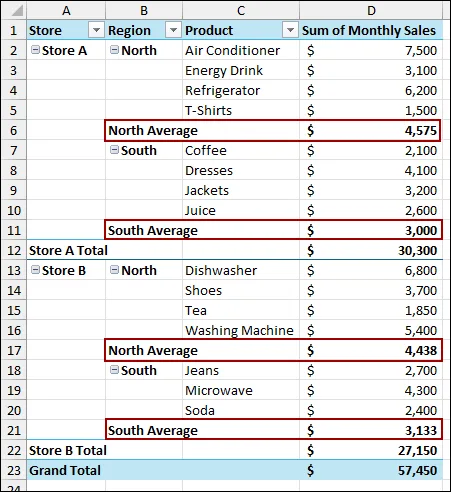
Task: Click the South Average label in row 11
Action: tap(153, 230)
